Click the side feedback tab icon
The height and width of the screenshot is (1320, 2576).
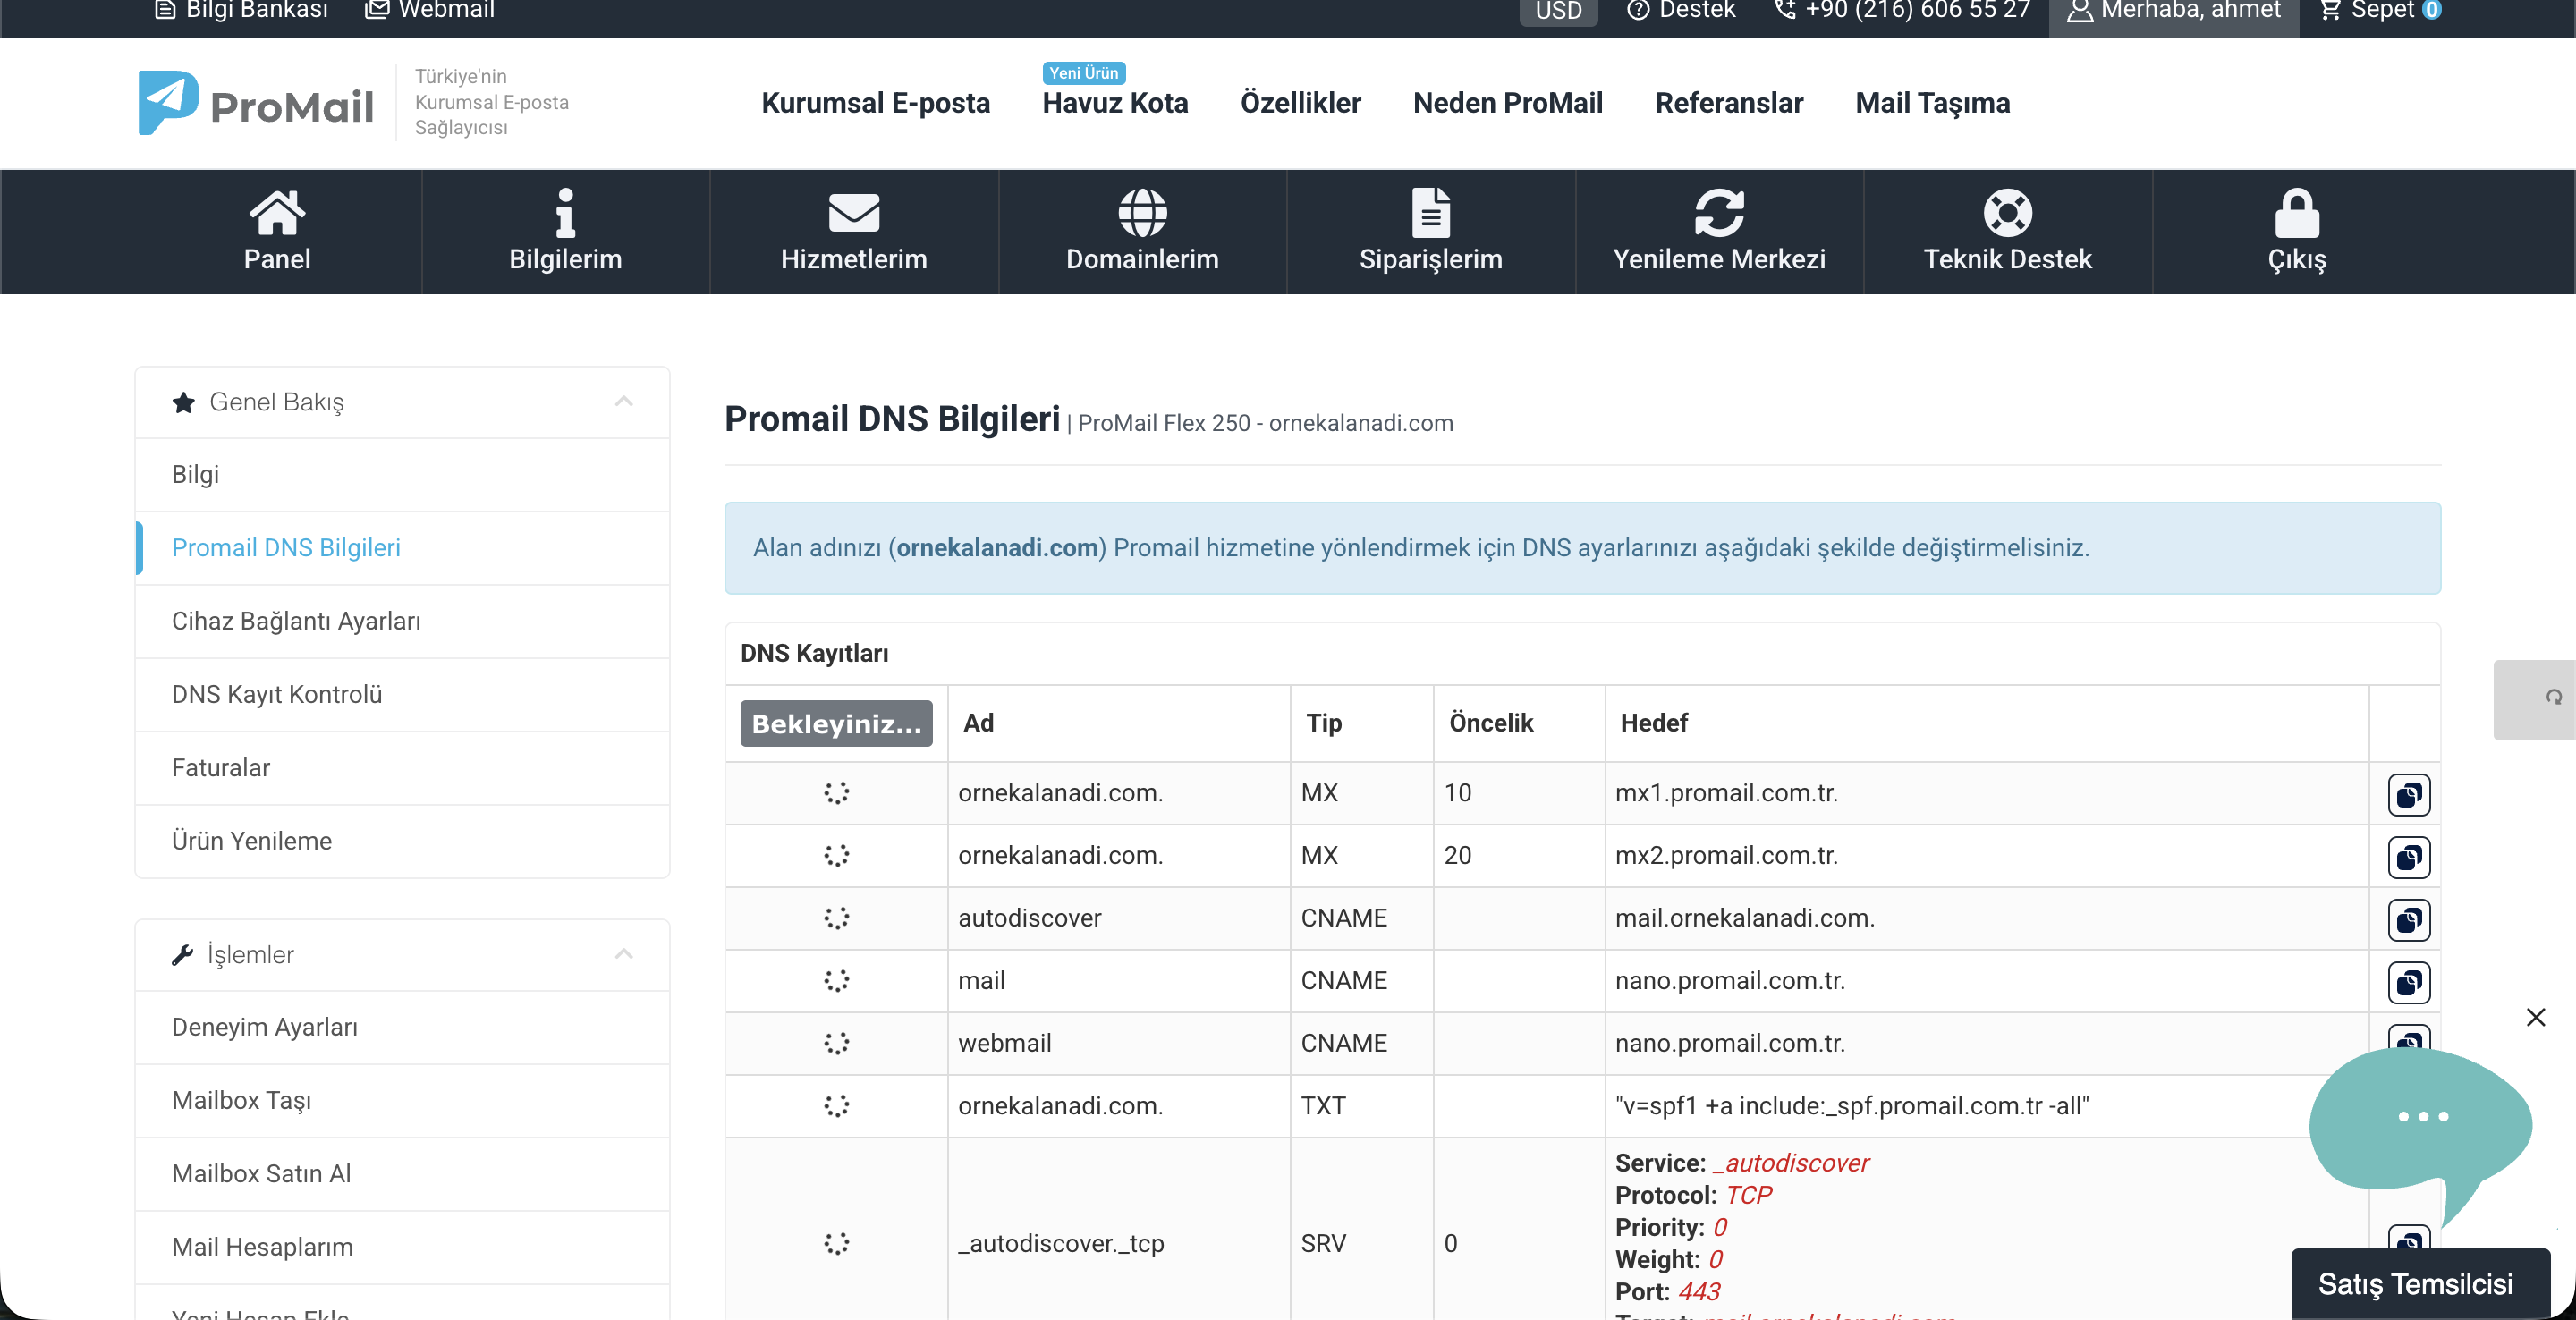click(x=2553, y=698)
